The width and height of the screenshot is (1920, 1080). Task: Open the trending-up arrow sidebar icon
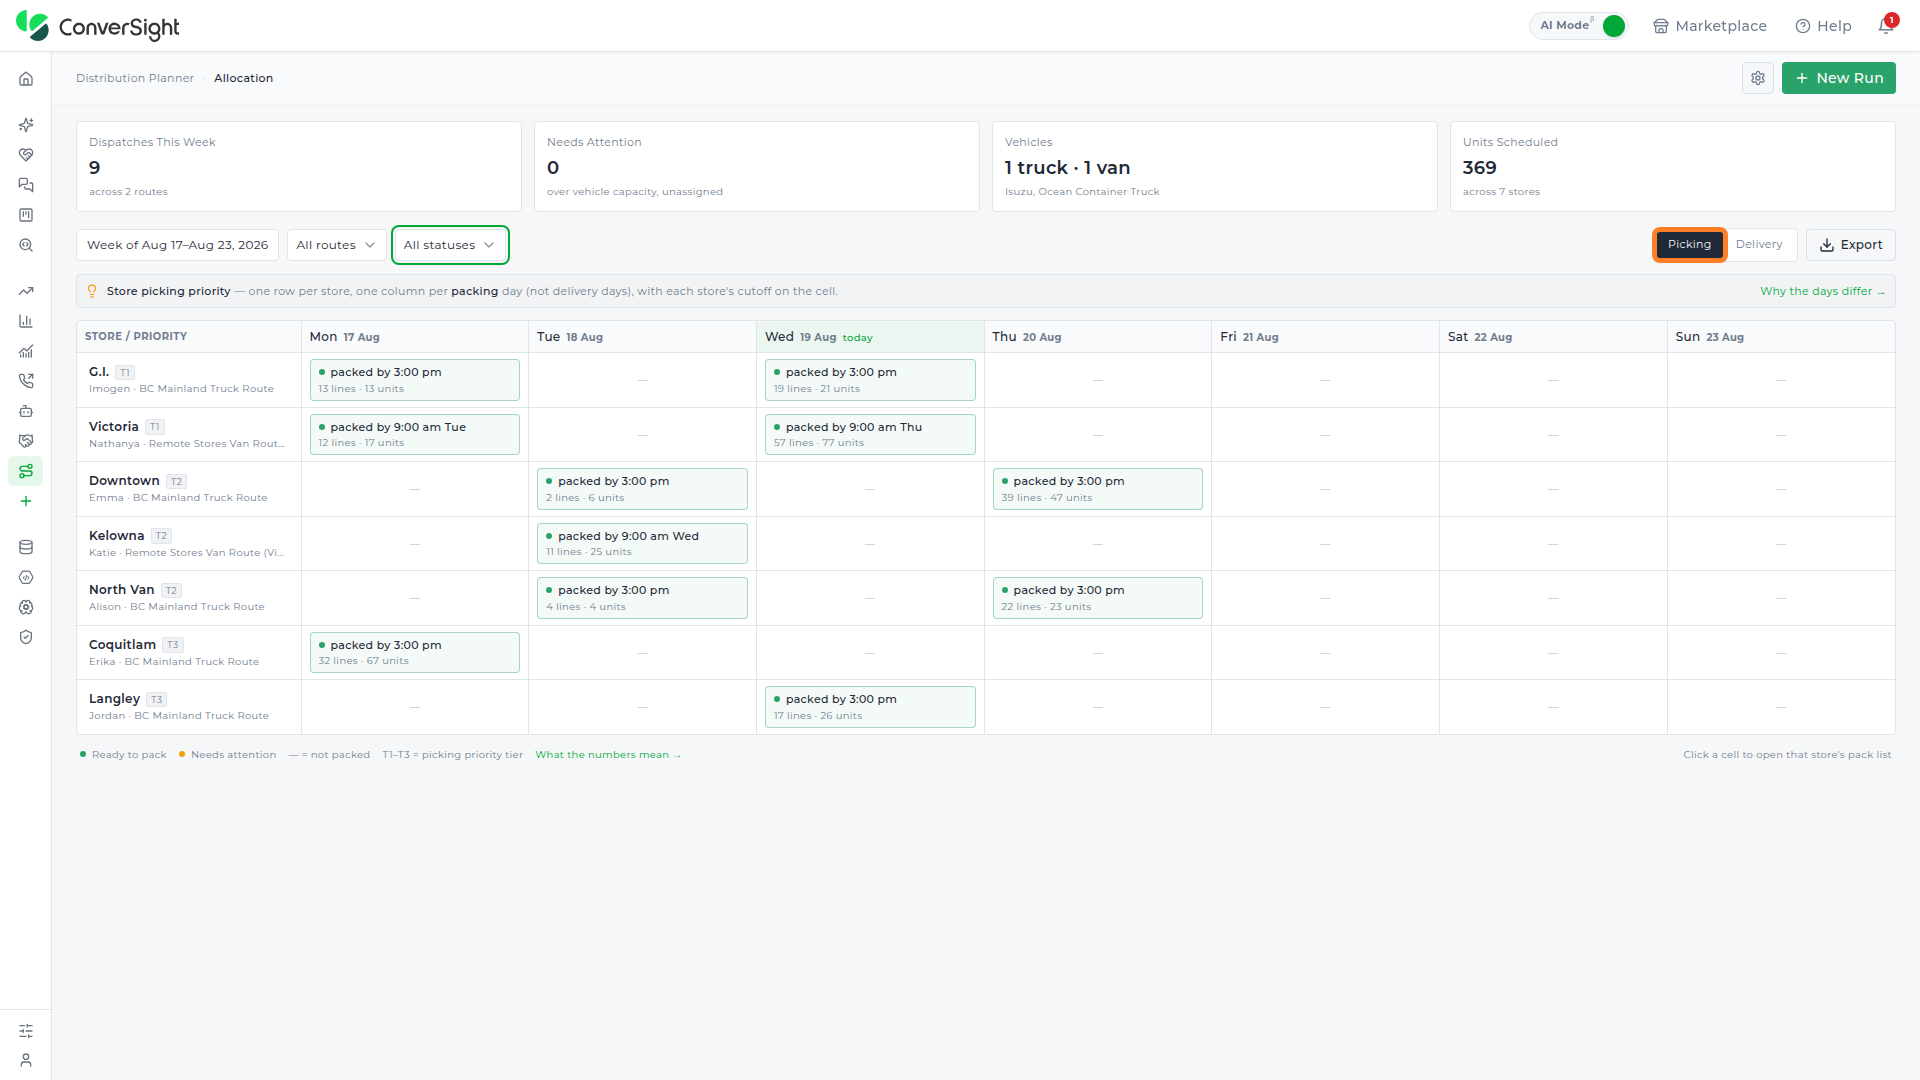[x=26, y=291]
